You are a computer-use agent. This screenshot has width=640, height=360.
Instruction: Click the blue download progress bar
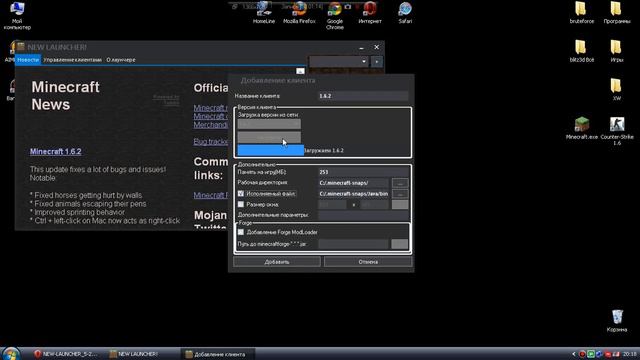[271, 150]
